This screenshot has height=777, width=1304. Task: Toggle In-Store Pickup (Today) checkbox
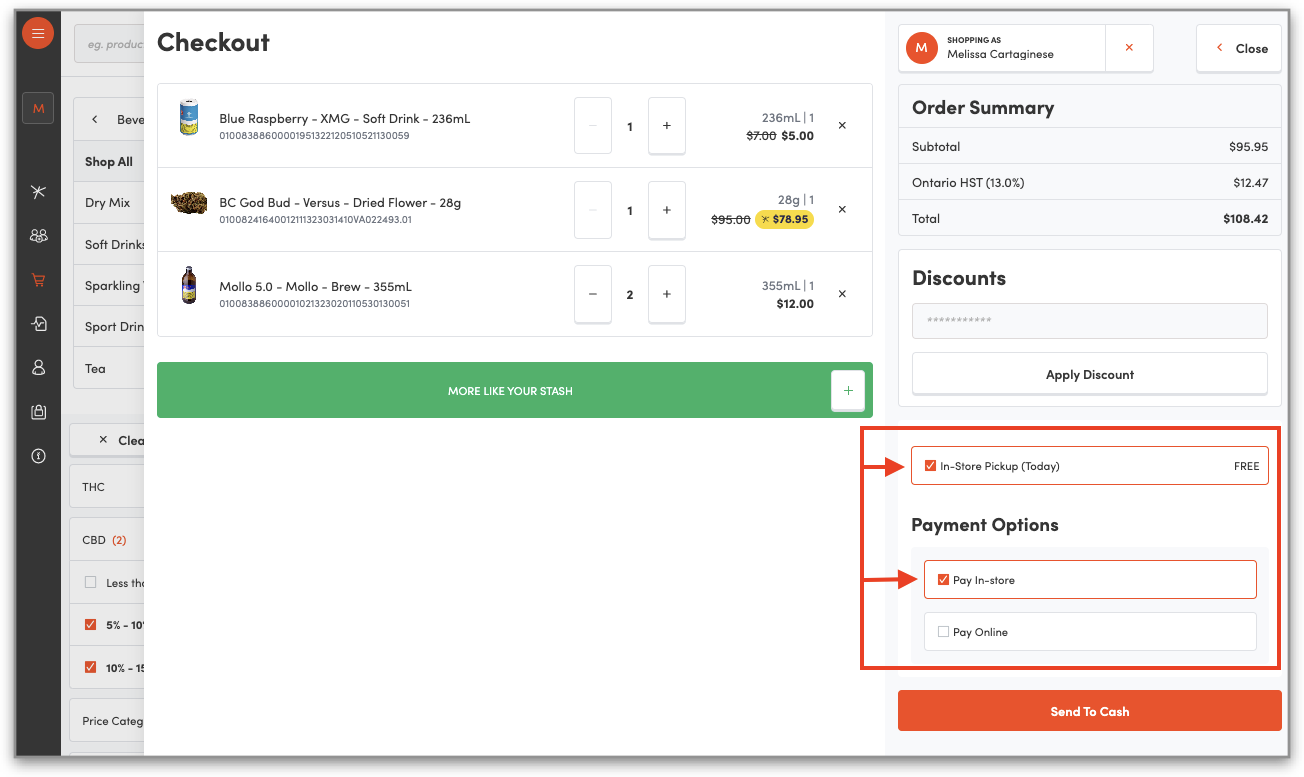(x=931, y=466)
